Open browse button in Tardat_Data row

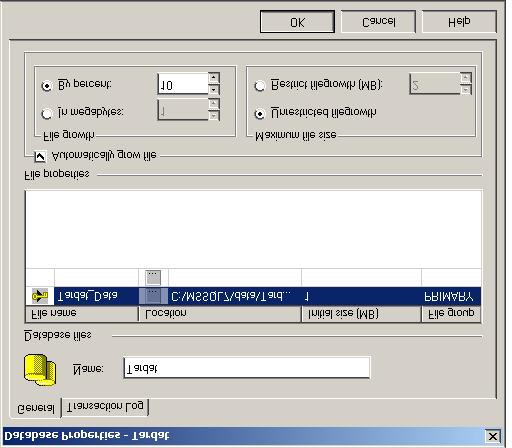pyautogui.click(x=153, y=296)
